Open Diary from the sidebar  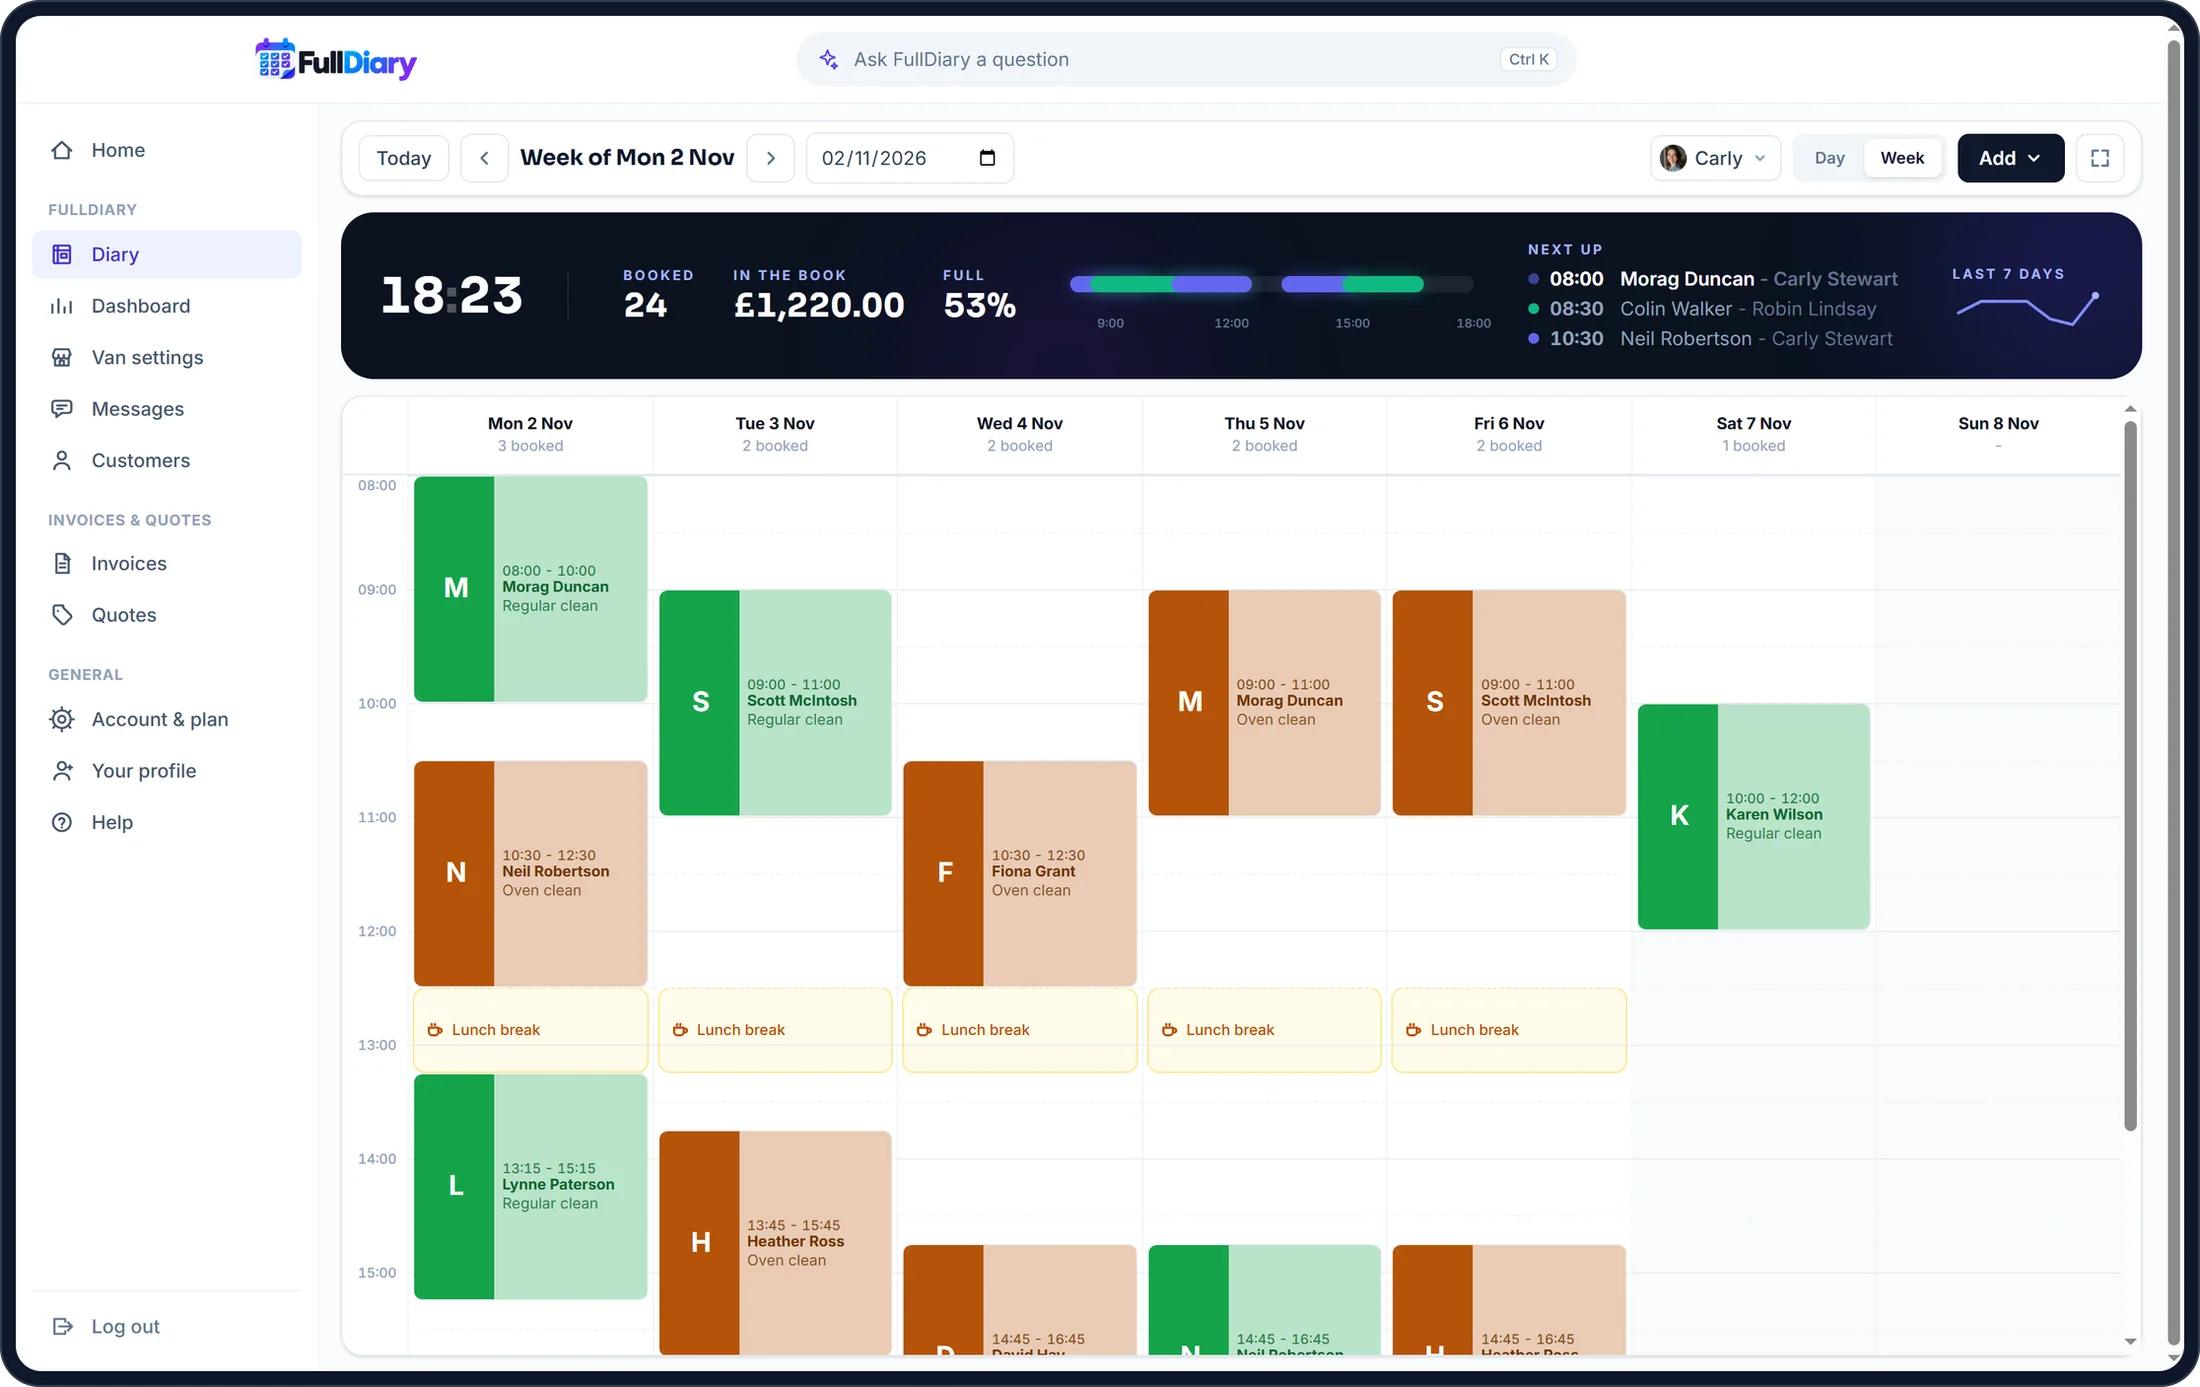coord(166,254)
